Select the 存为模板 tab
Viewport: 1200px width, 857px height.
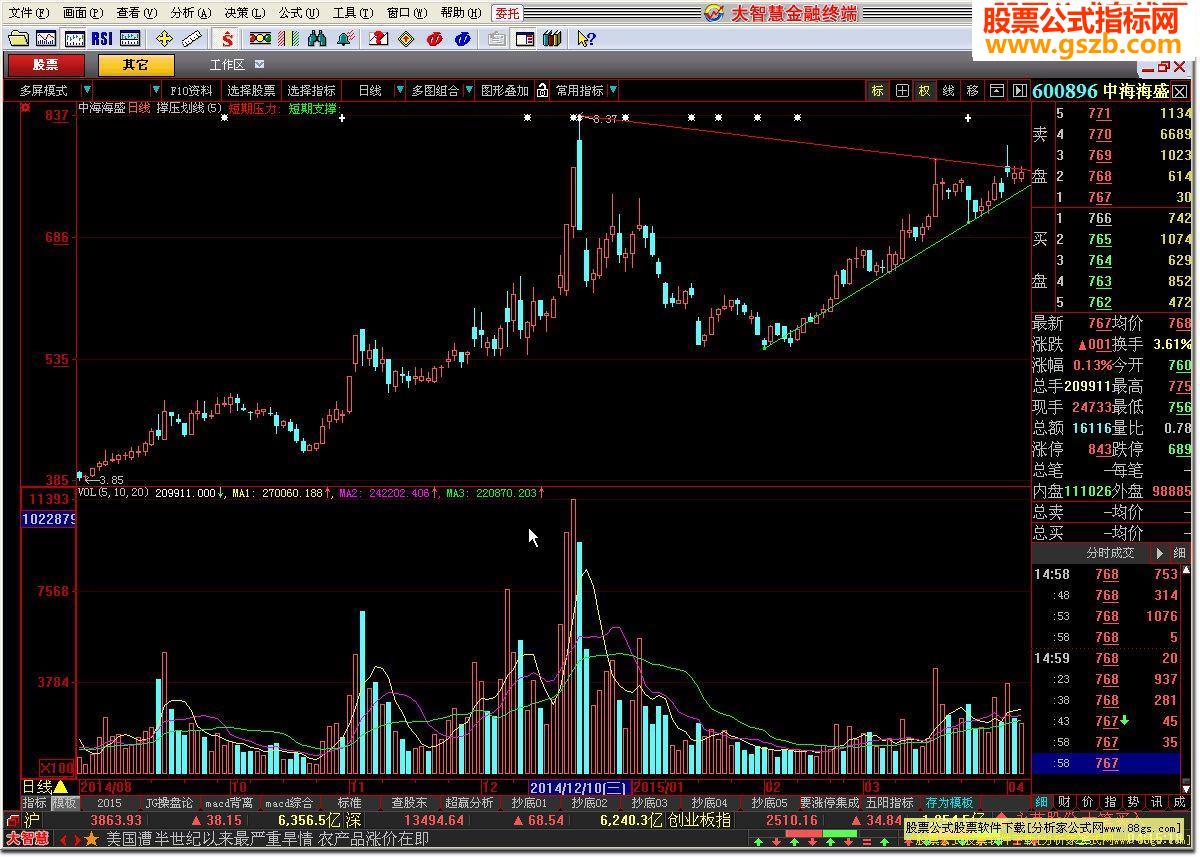[x=950, y=802]
